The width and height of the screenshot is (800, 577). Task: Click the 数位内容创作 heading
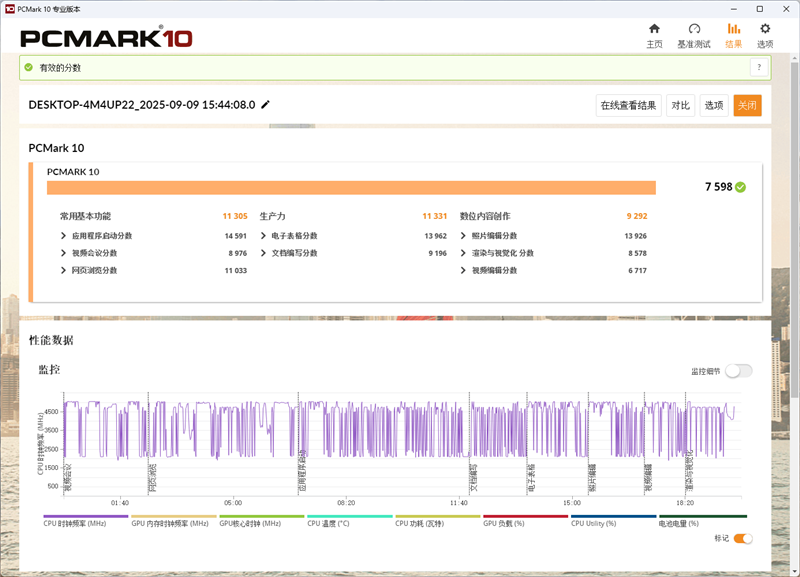tap(485, 216)
